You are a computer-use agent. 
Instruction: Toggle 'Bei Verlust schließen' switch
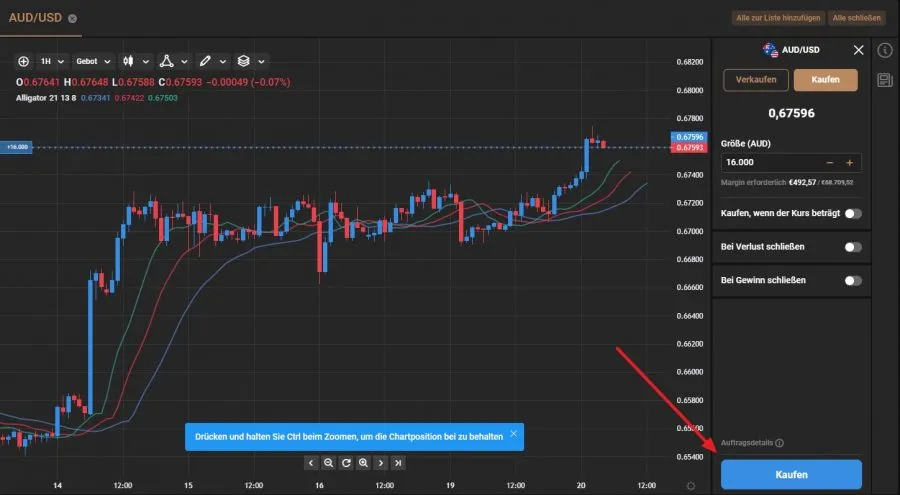tap(852, 247)
